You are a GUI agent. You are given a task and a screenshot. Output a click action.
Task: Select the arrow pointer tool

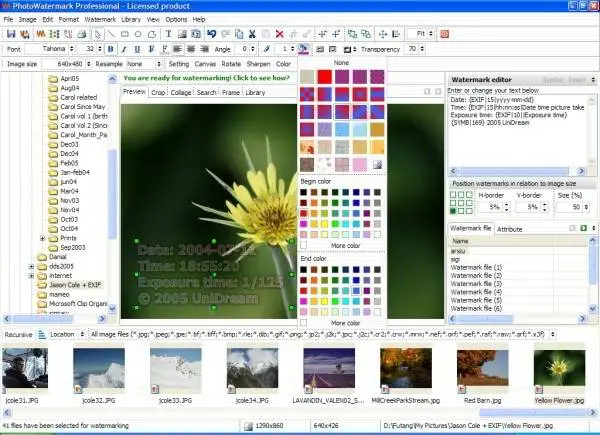point(98,34)
